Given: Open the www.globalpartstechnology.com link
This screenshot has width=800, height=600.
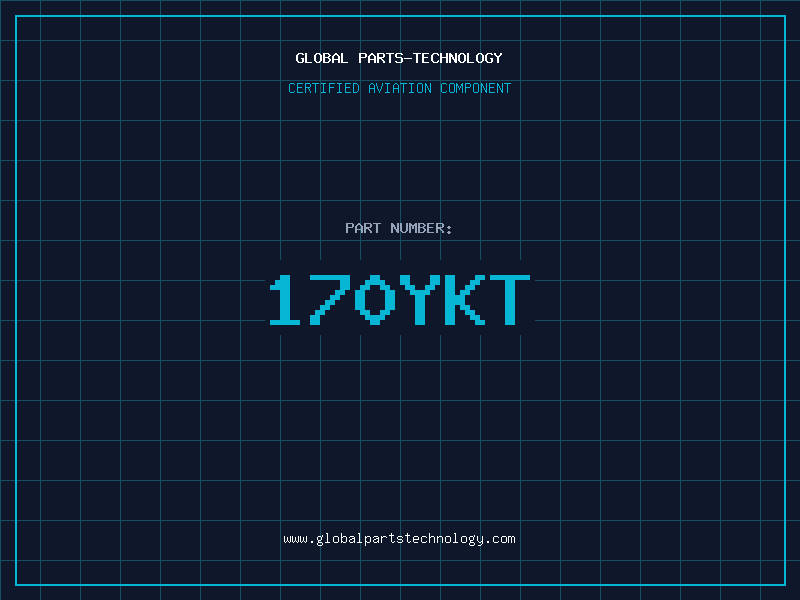Looking at the screenshot, I should [399, 539].
